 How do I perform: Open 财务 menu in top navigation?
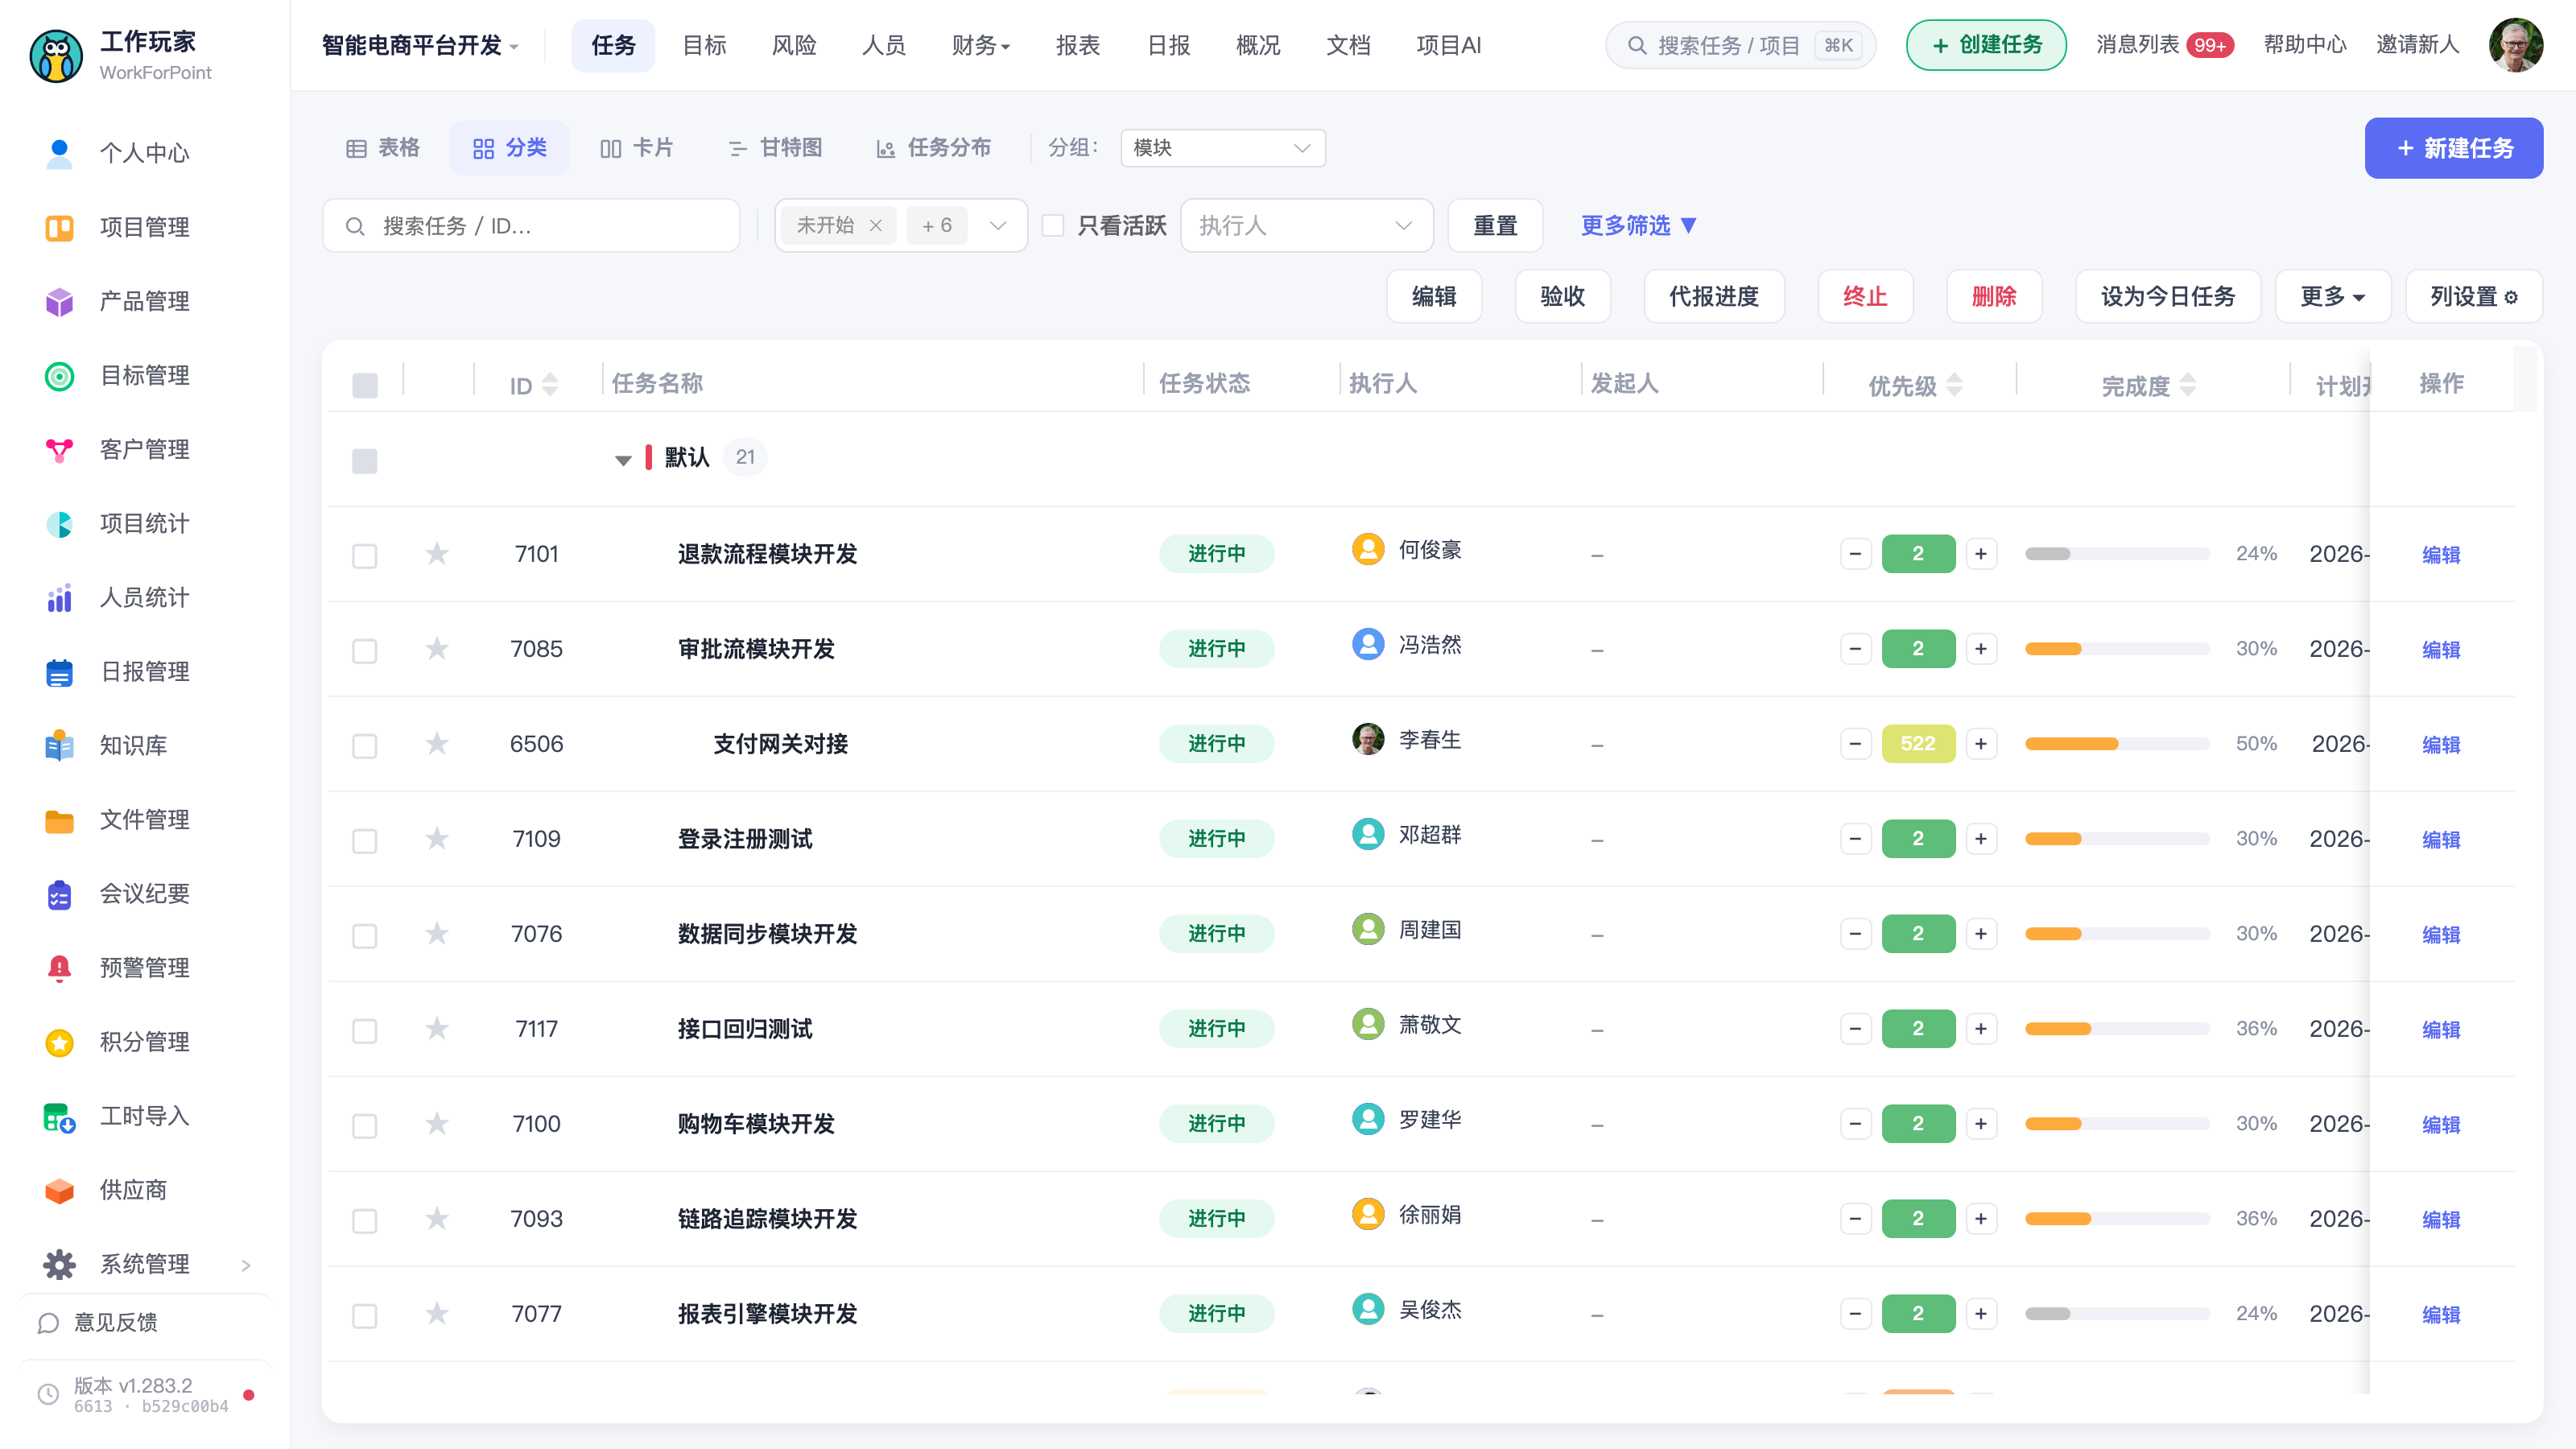(980, 45)
